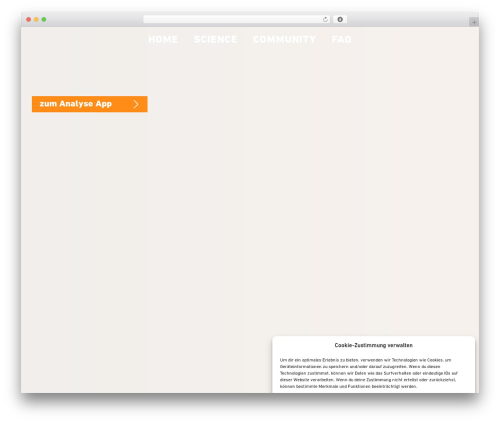Open the FAQ page
The width and height of the screenshot is (500, 423).
point(341,39)
